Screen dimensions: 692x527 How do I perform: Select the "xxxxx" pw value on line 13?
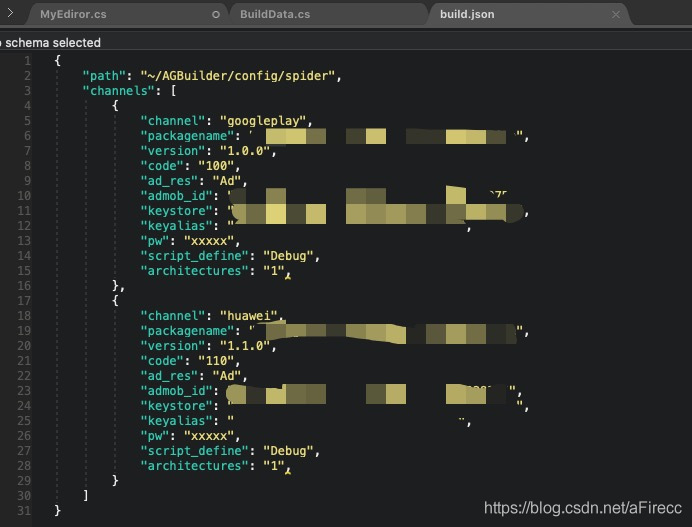point(209,241)
